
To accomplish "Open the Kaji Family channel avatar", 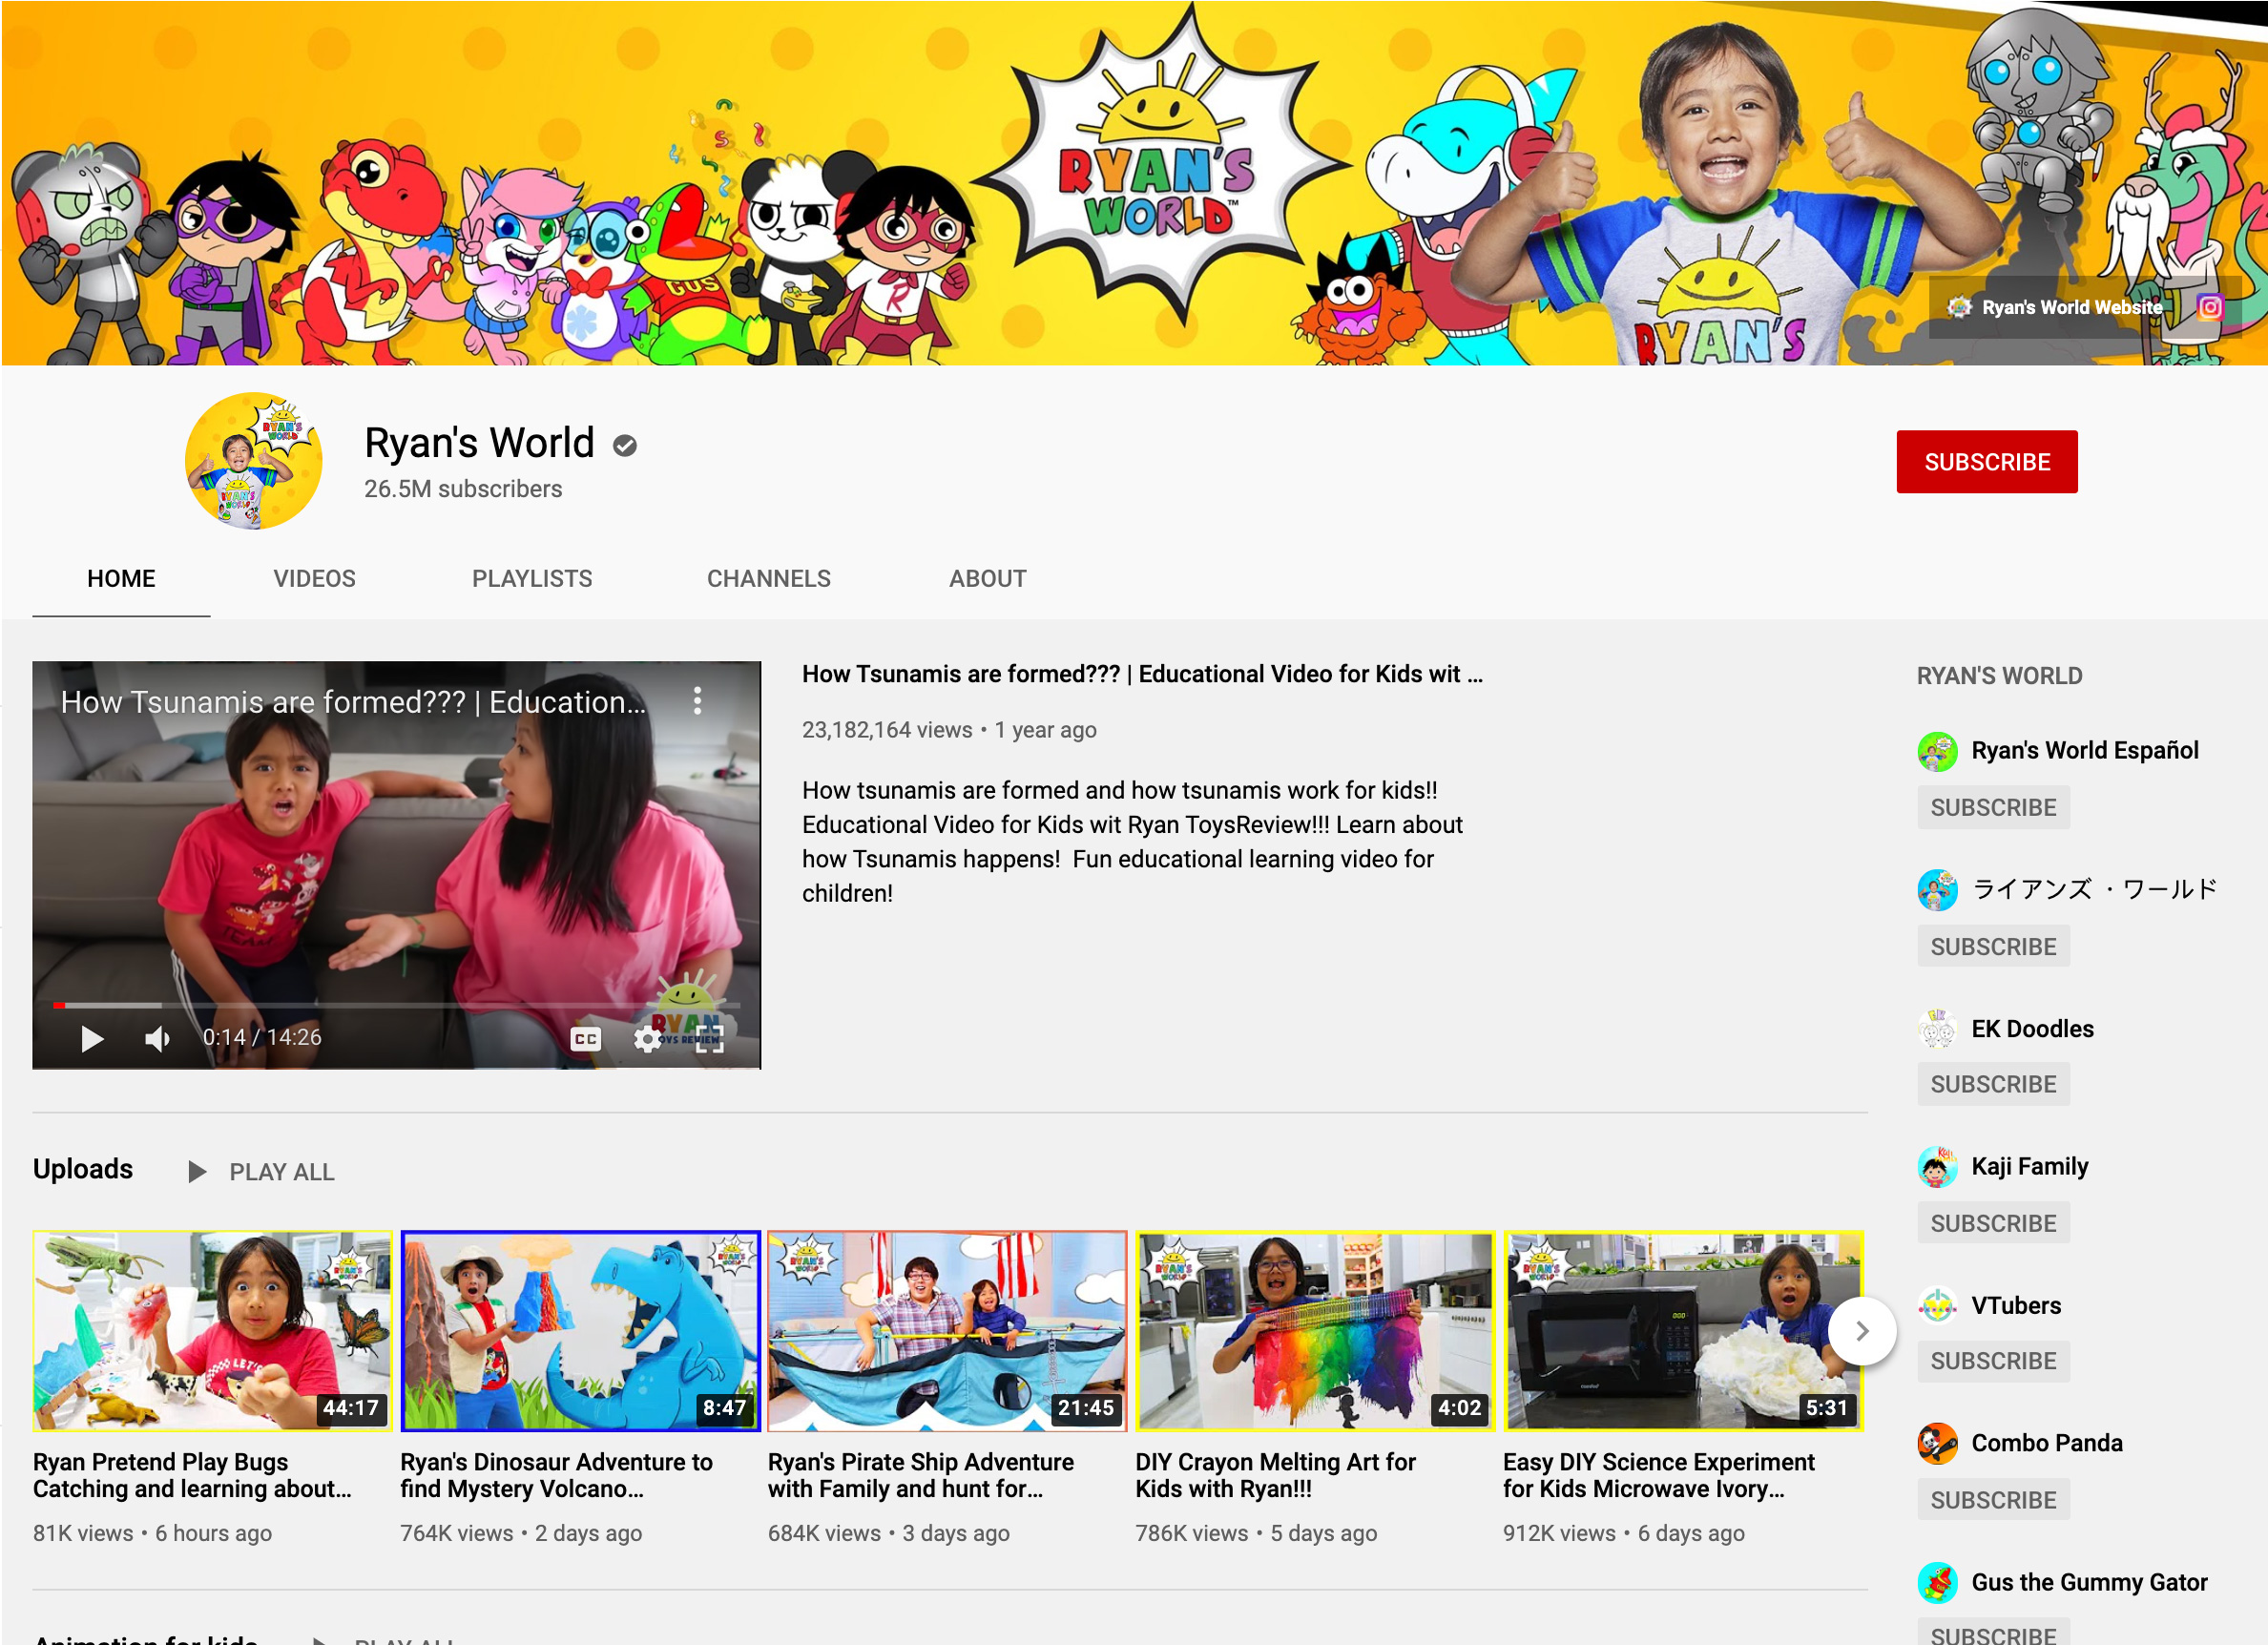I will 1937,1167.
